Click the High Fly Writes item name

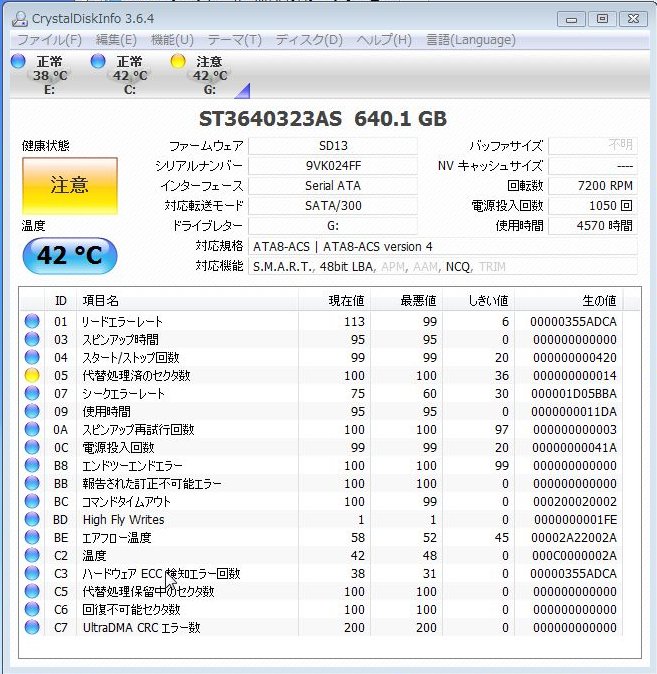(123, 520)
